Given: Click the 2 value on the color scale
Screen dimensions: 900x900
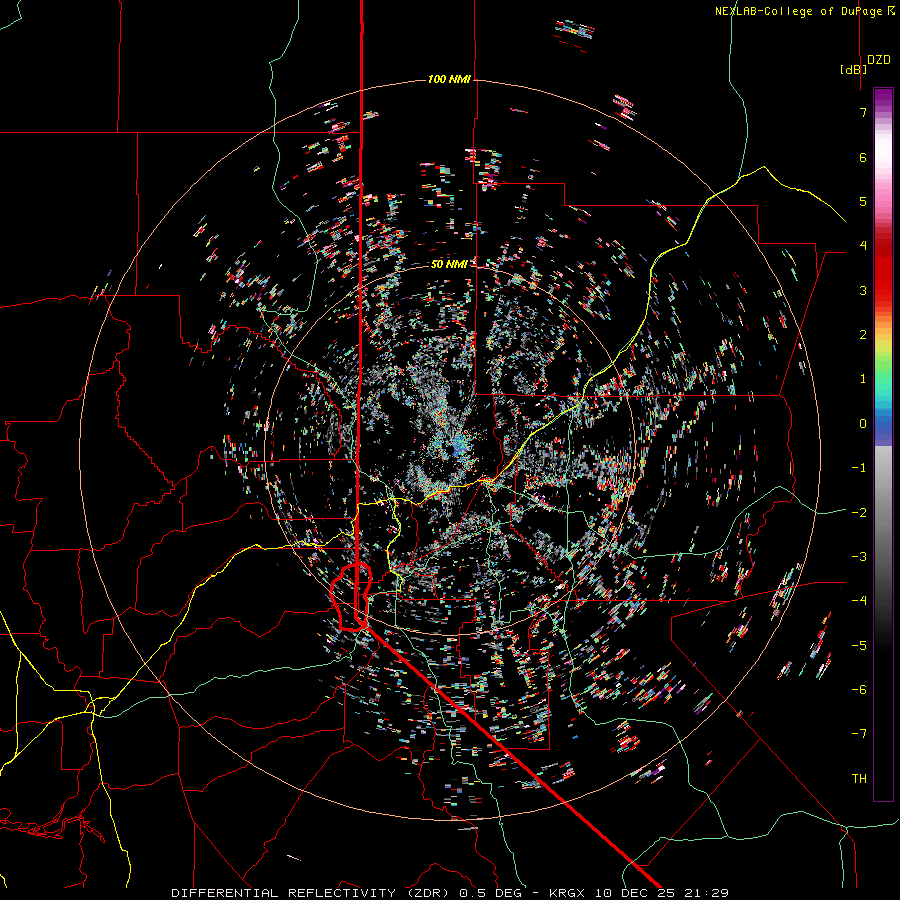Looking at the screenshot, I should [x=863, y=335].
